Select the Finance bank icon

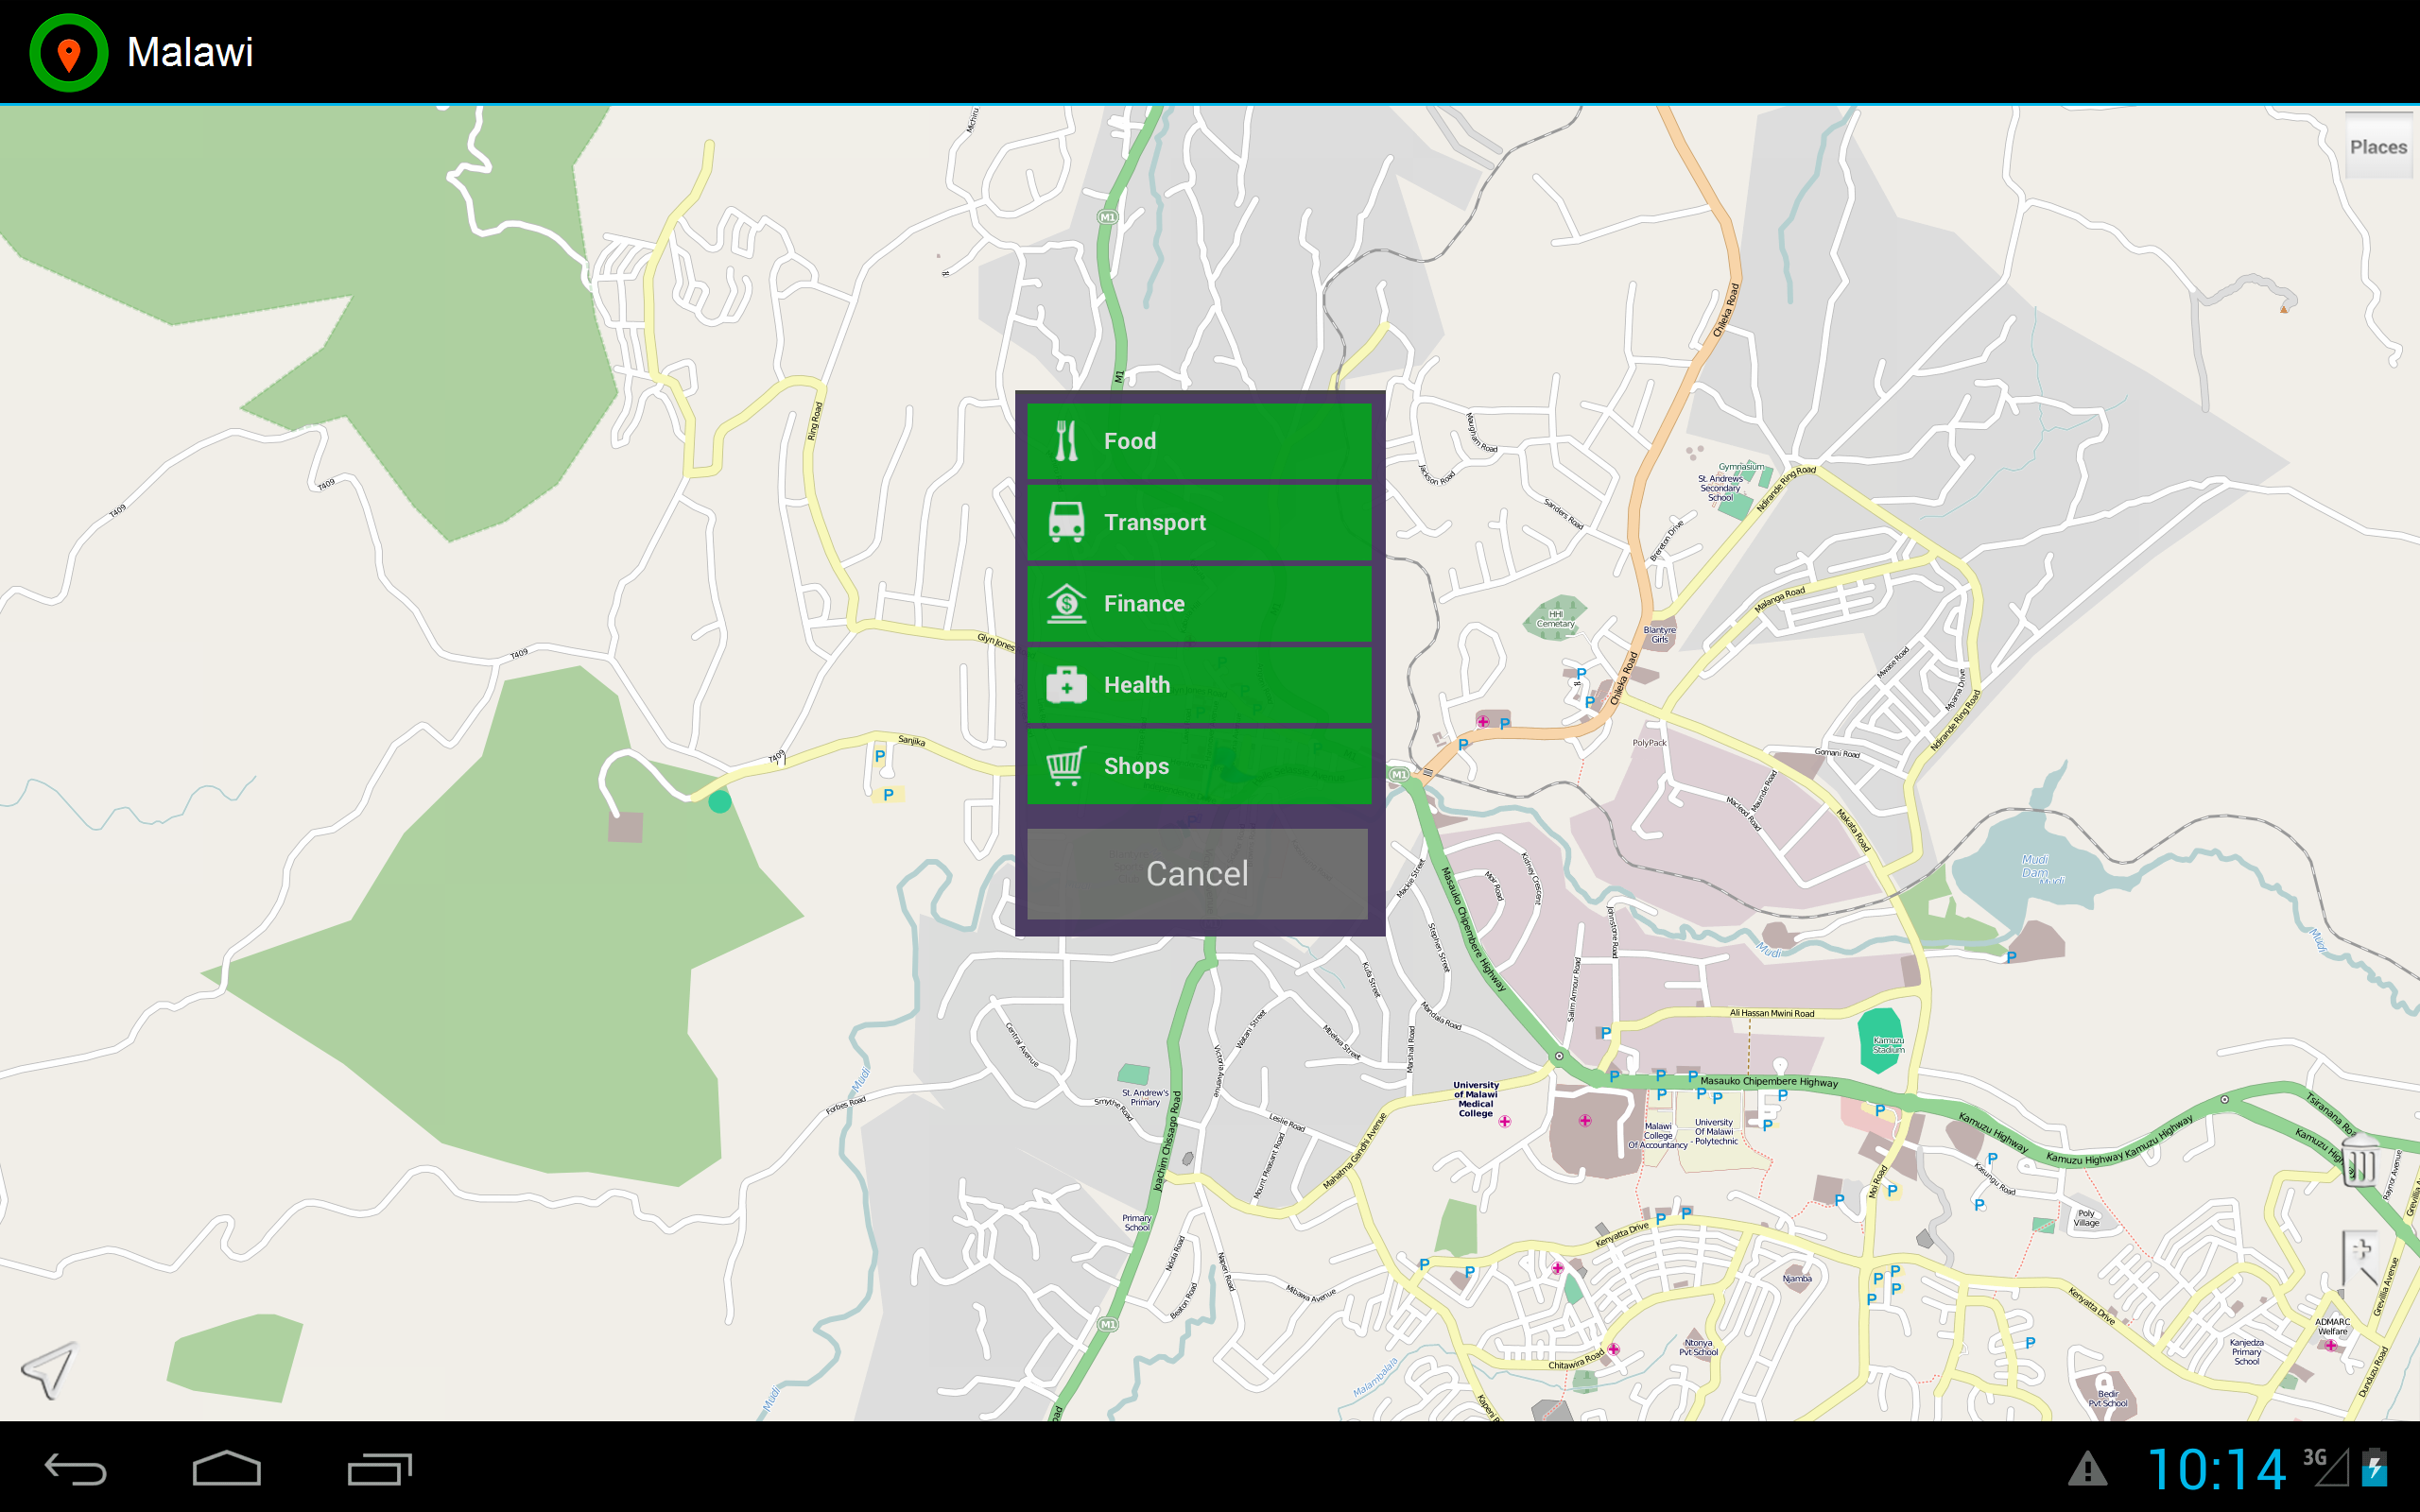tap(1066, 603)
